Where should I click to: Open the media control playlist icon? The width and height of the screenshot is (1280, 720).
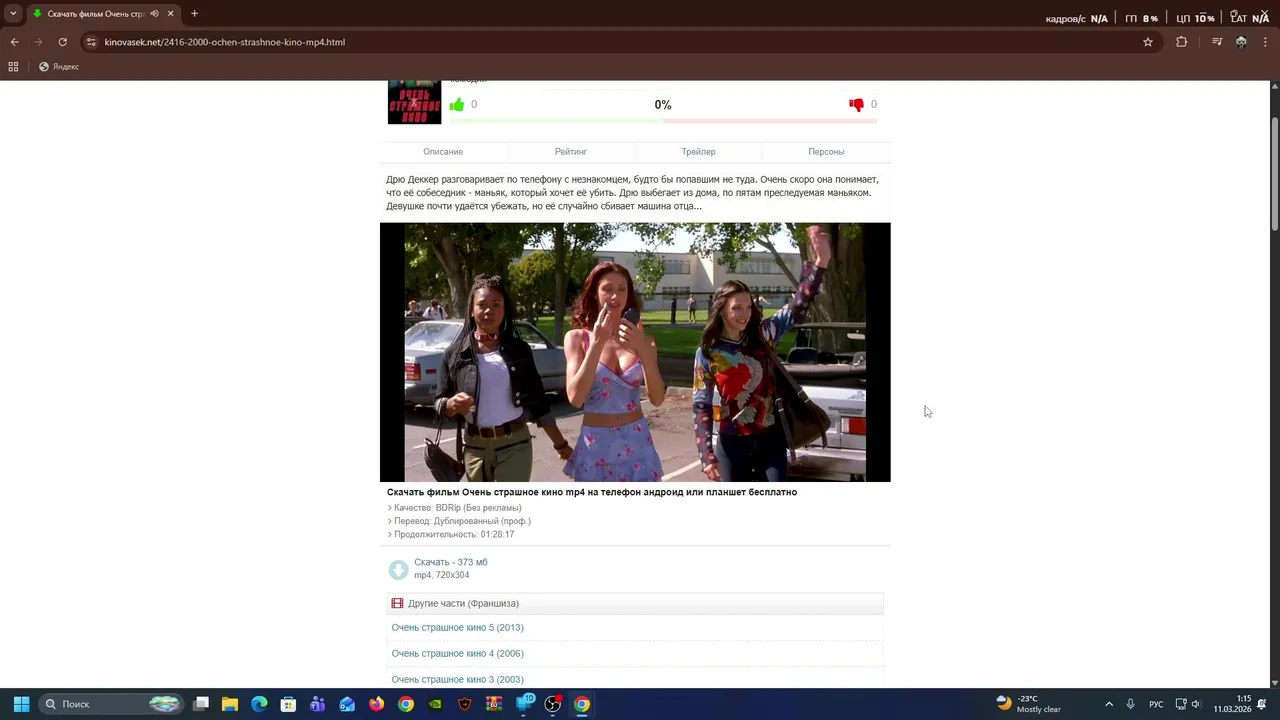pos(1217,42)
